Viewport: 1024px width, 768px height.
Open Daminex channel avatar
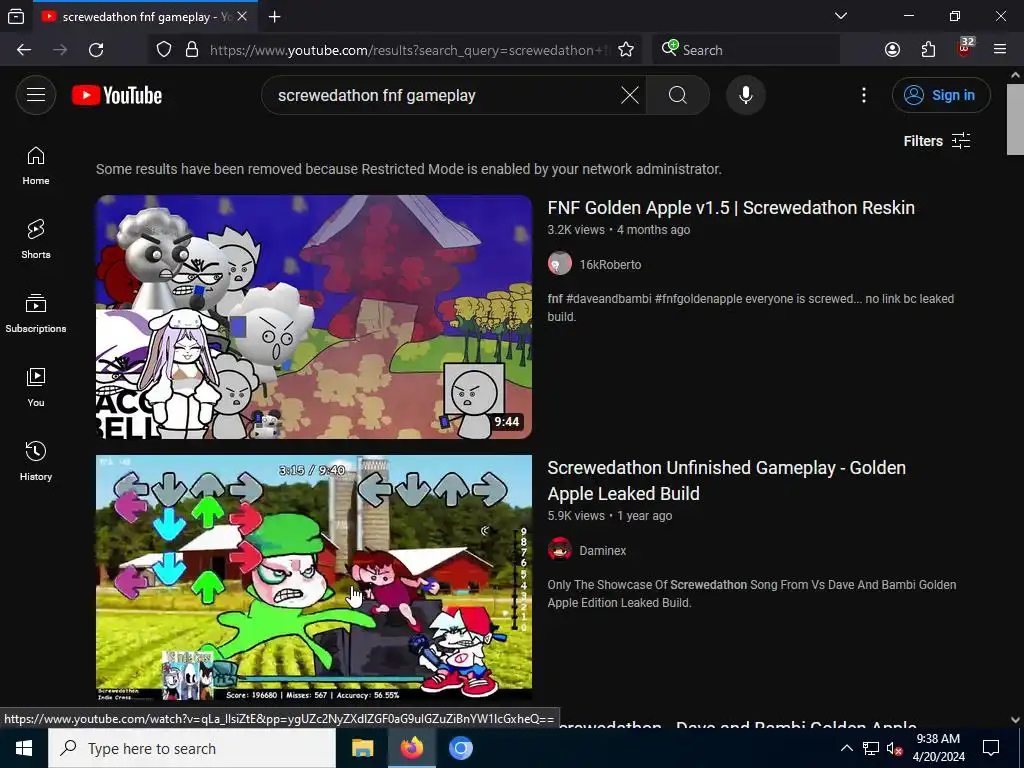(x=560, y=551)
